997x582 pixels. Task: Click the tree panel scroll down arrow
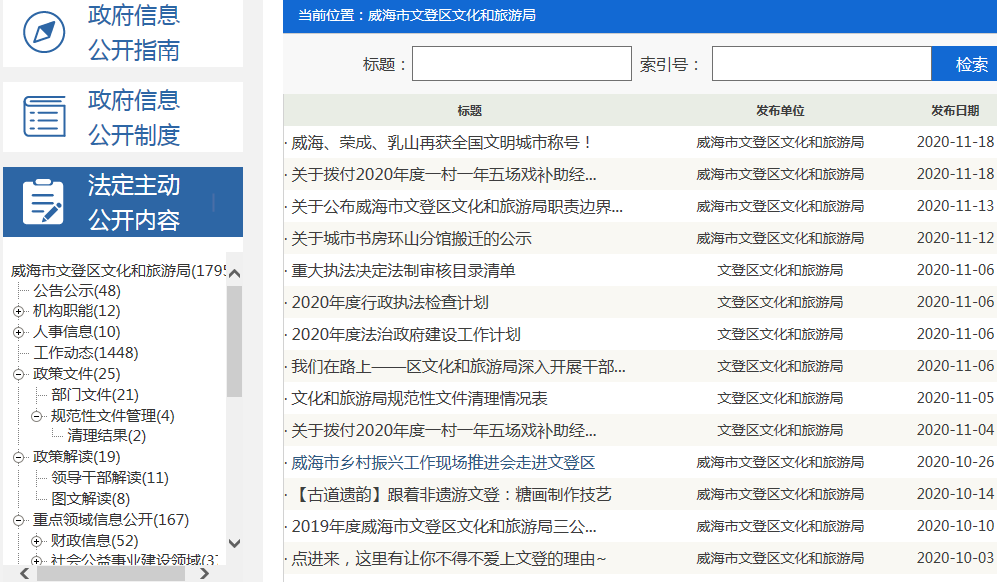(x=235, y=543)
